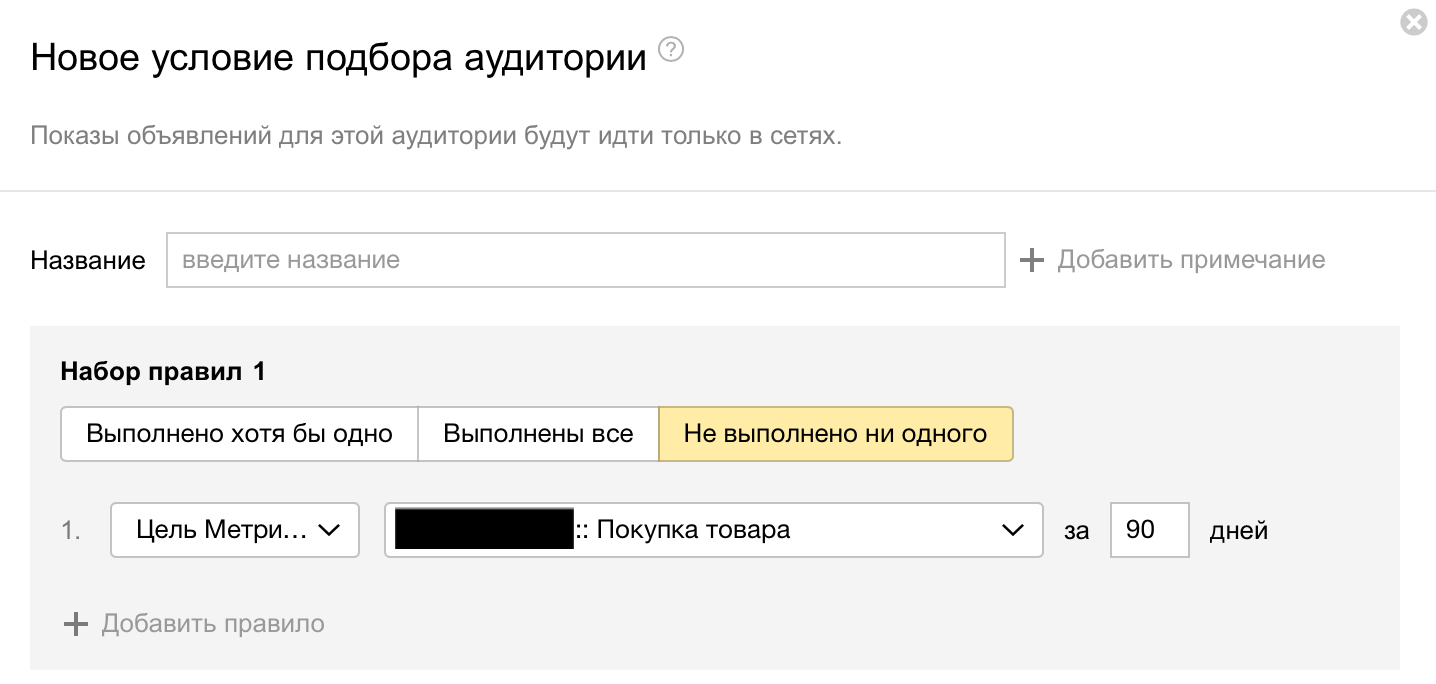Close the dialog with the circular X icon
The image size is (1436, 684).
(1413, 20)
